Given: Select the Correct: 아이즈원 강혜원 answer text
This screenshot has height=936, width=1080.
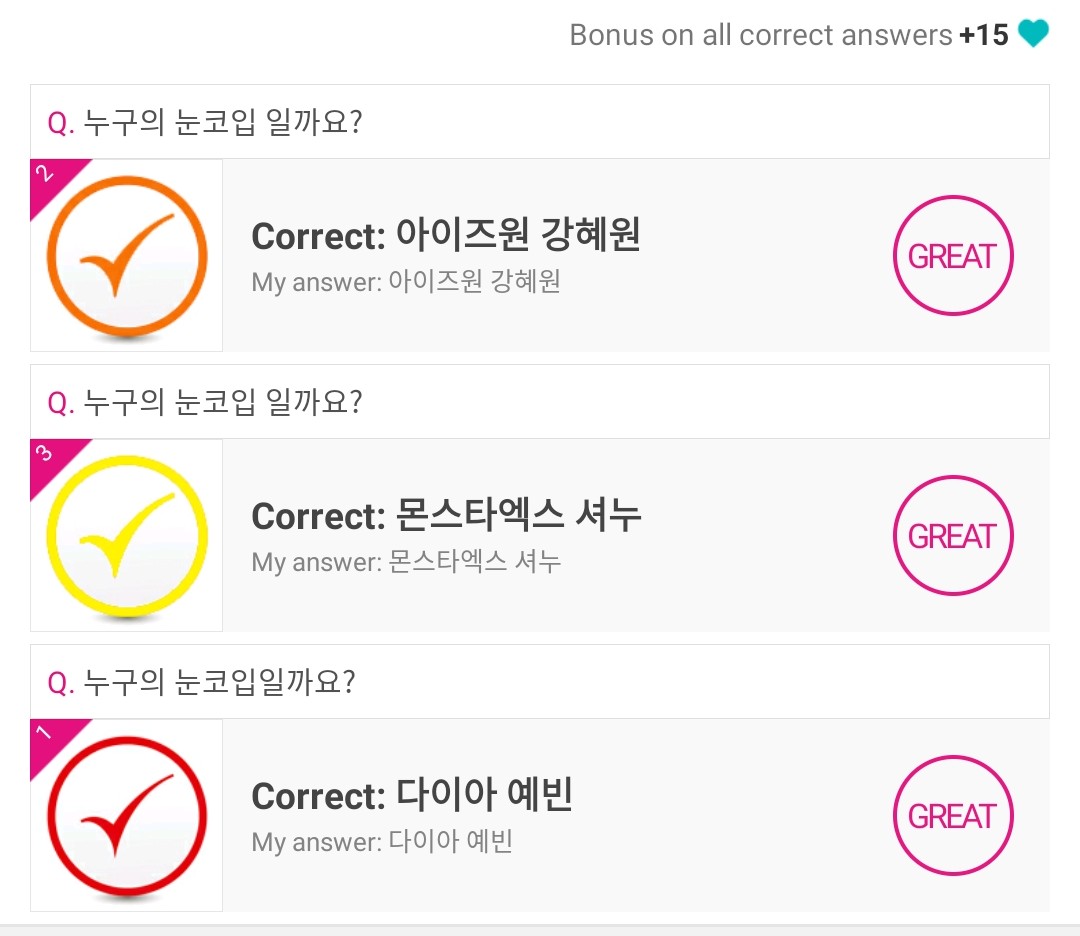Looking at the screenshot, I should pos(445,236).
